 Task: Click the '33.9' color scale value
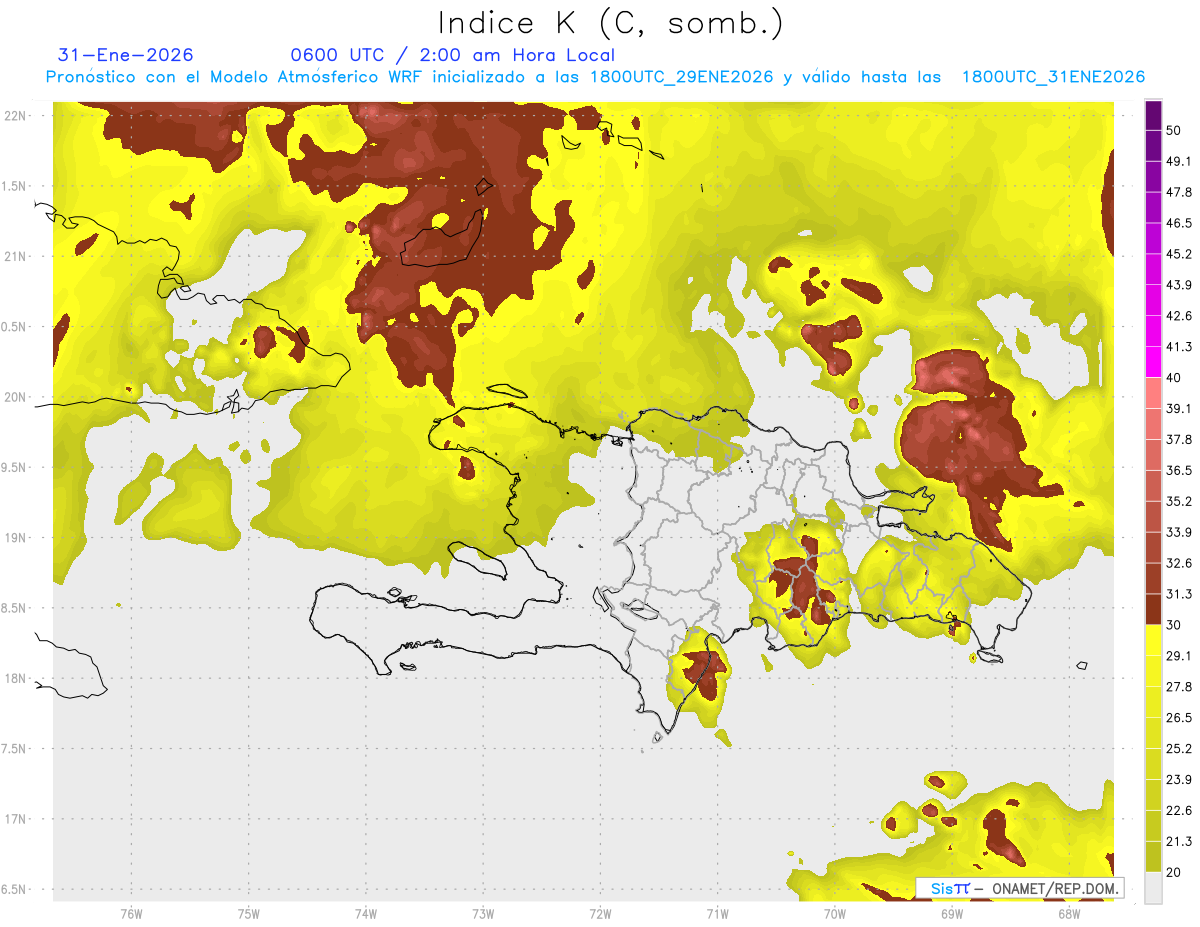tap(1179, 532)
